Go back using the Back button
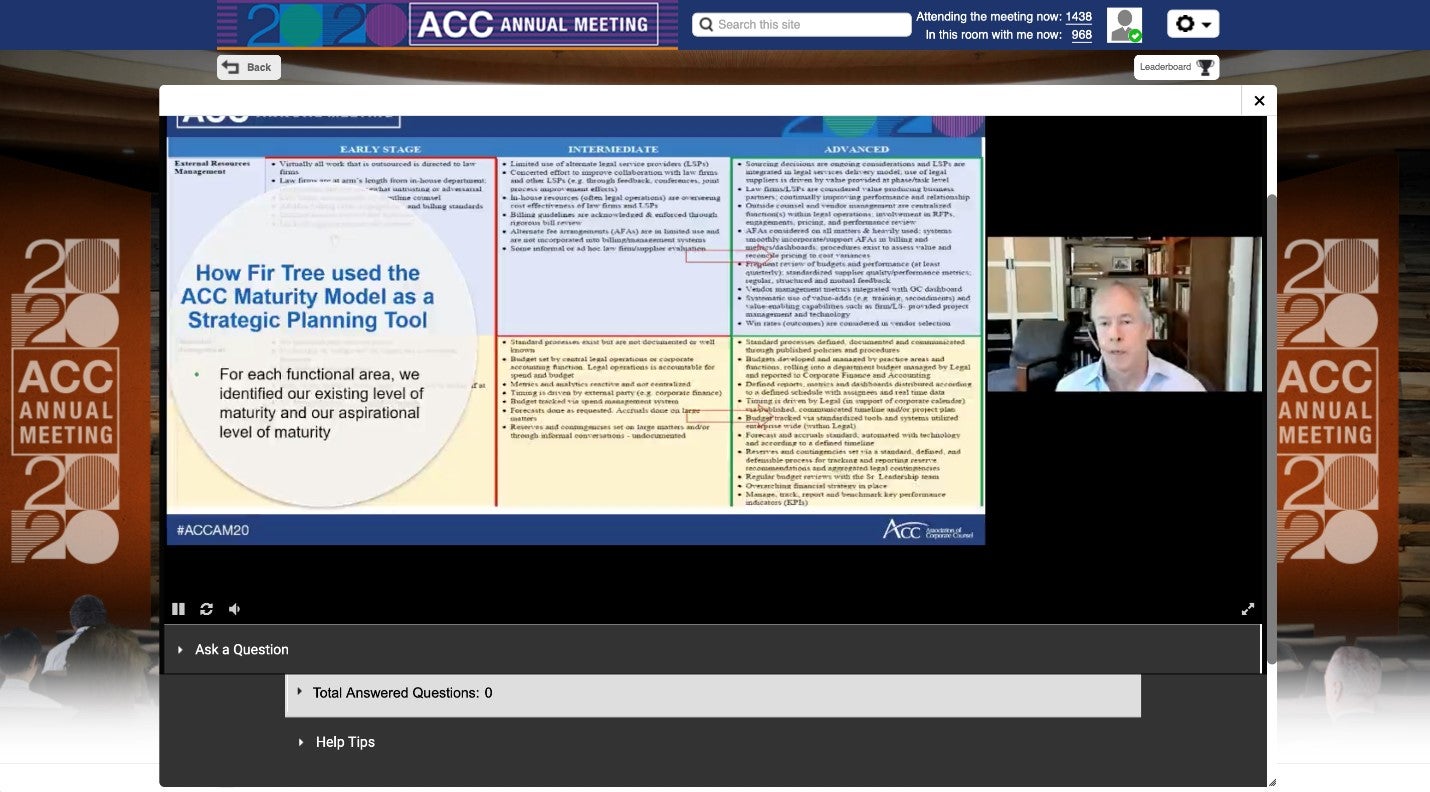Screen dimensions: 1430x792 coord(249,67)
